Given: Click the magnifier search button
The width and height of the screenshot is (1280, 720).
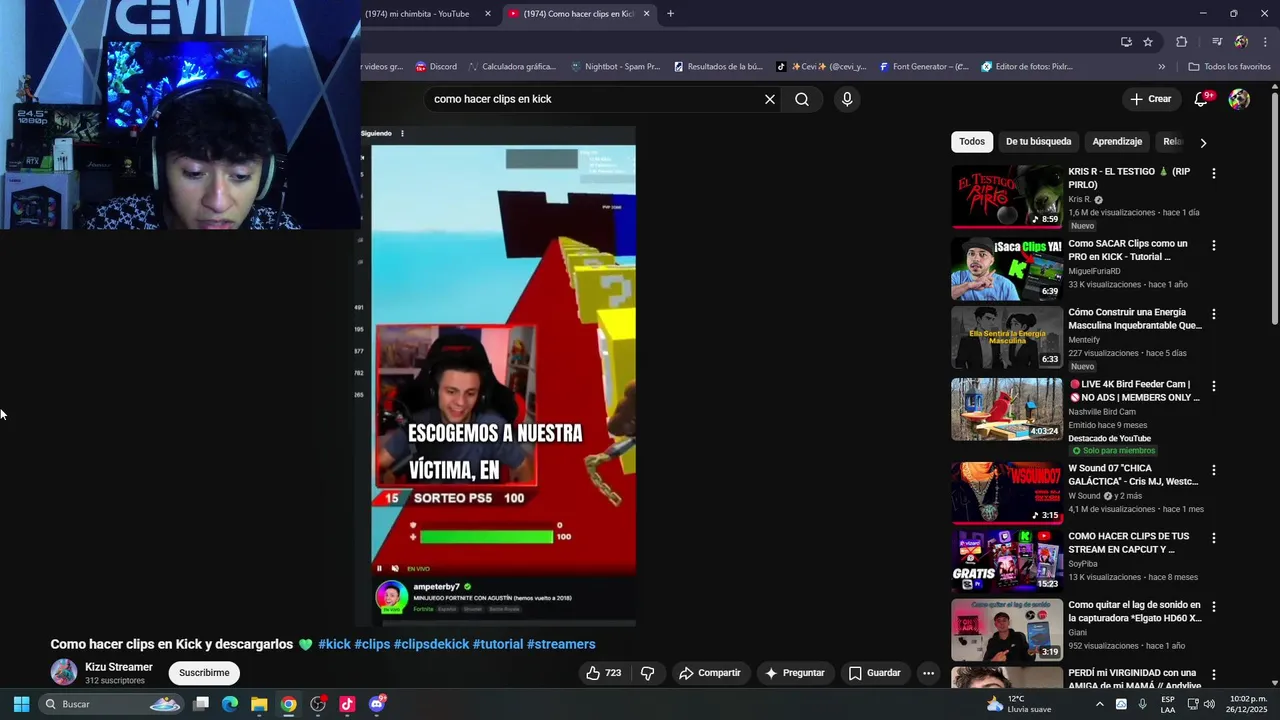Looking at the screenshot, I should [802, 99].
